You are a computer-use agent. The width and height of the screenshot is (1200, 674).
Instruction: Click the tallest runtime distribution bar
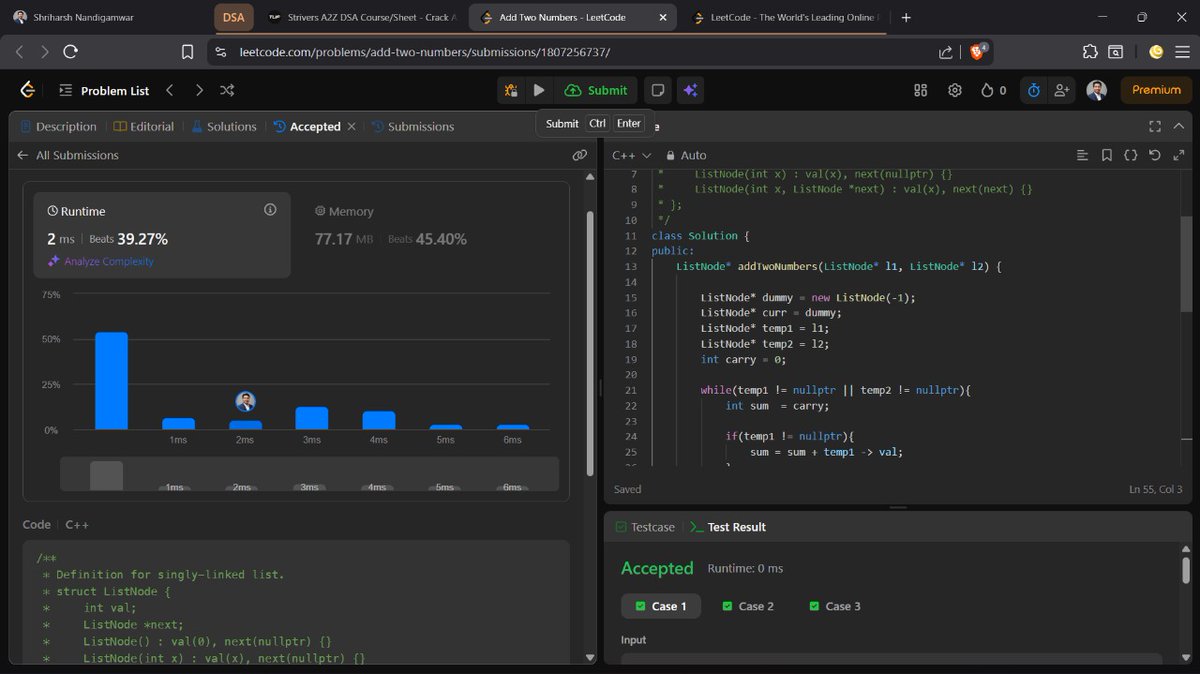pos(111,381)
